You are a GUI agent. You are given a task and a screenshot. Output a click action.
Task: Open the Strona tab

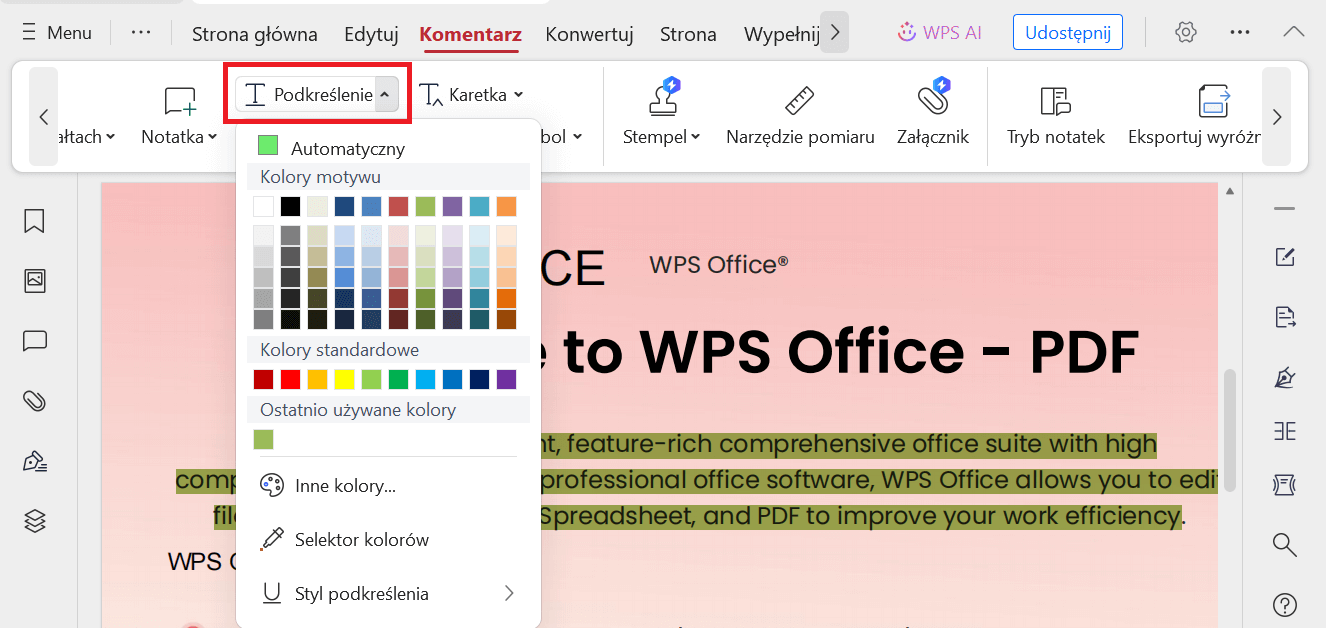pos(688,34)
